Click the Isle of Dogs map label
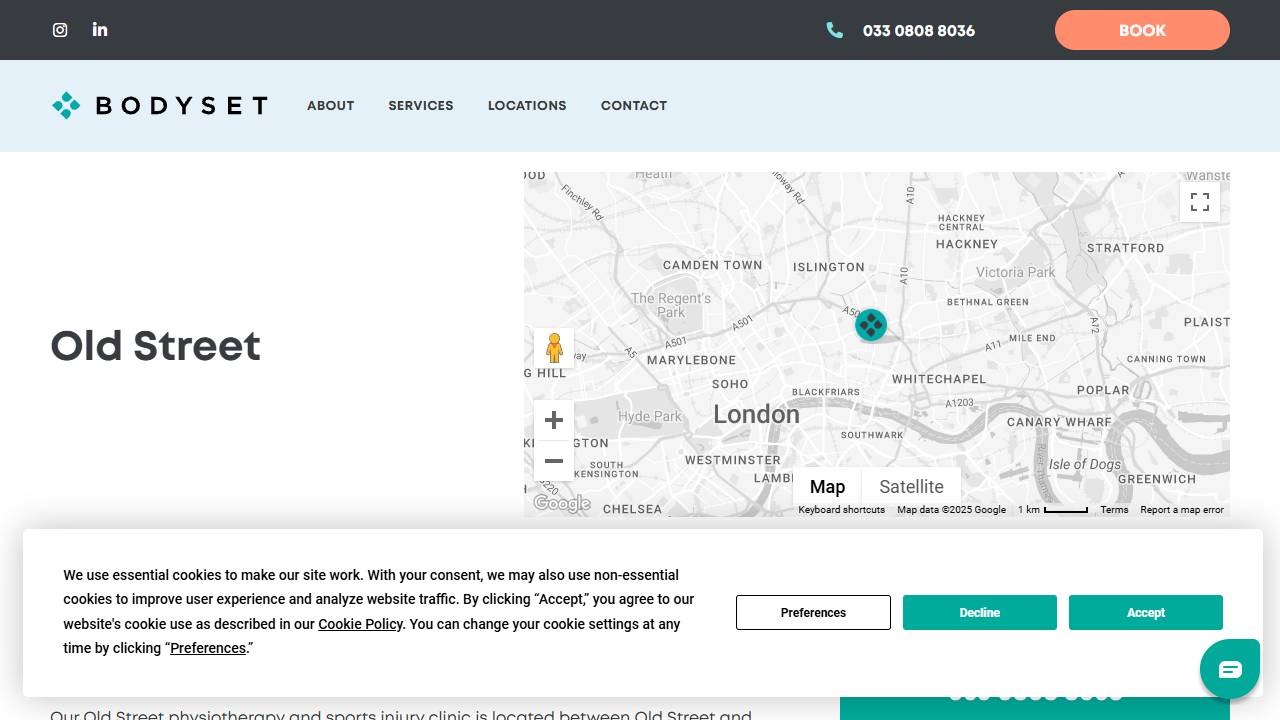The height and width of the screenshot is (720, 1280). (1085, 464)
